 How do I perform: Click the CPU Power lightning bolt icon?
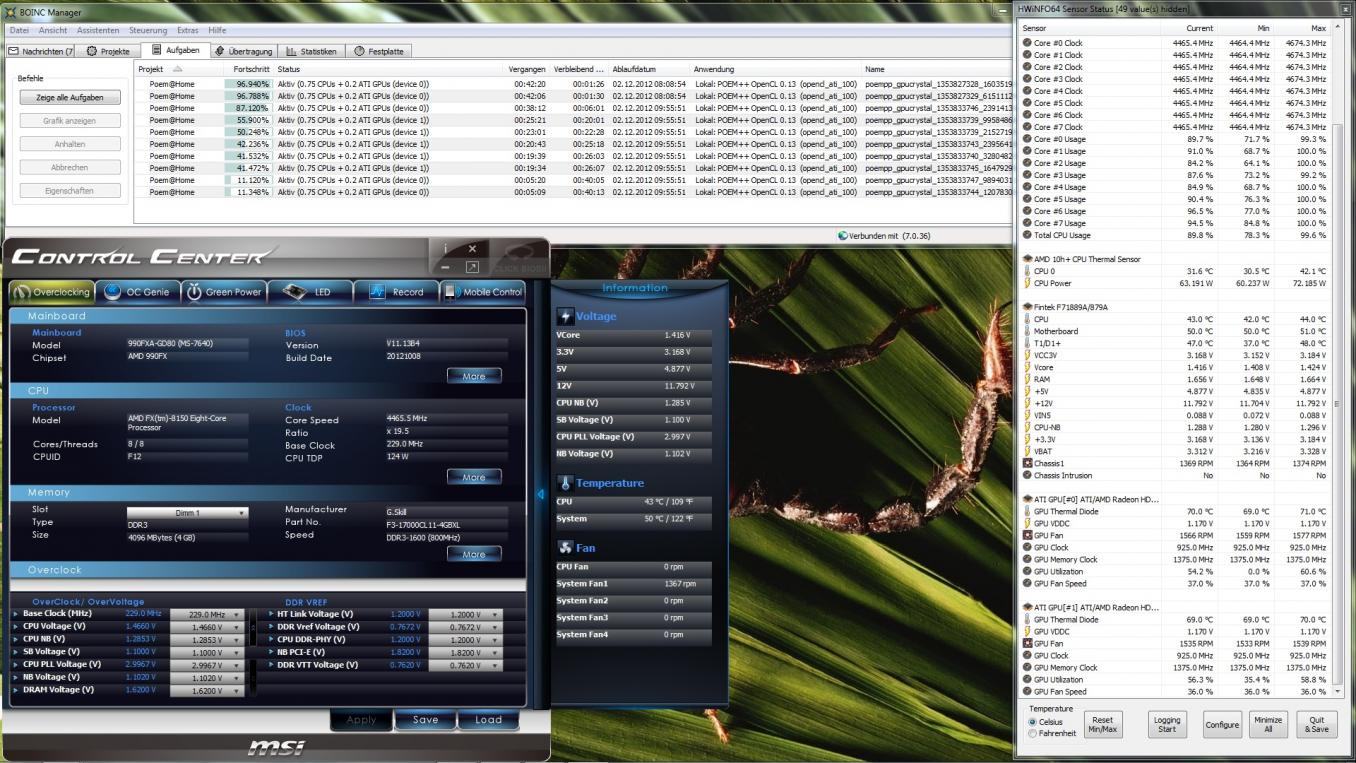[x=1027, y=283]
